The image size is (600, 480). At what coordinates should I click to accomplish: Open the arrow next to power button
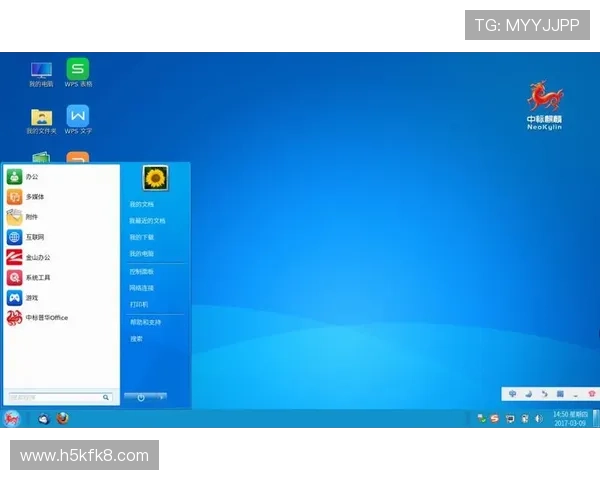pyautogui.click(x=161, y=397)
